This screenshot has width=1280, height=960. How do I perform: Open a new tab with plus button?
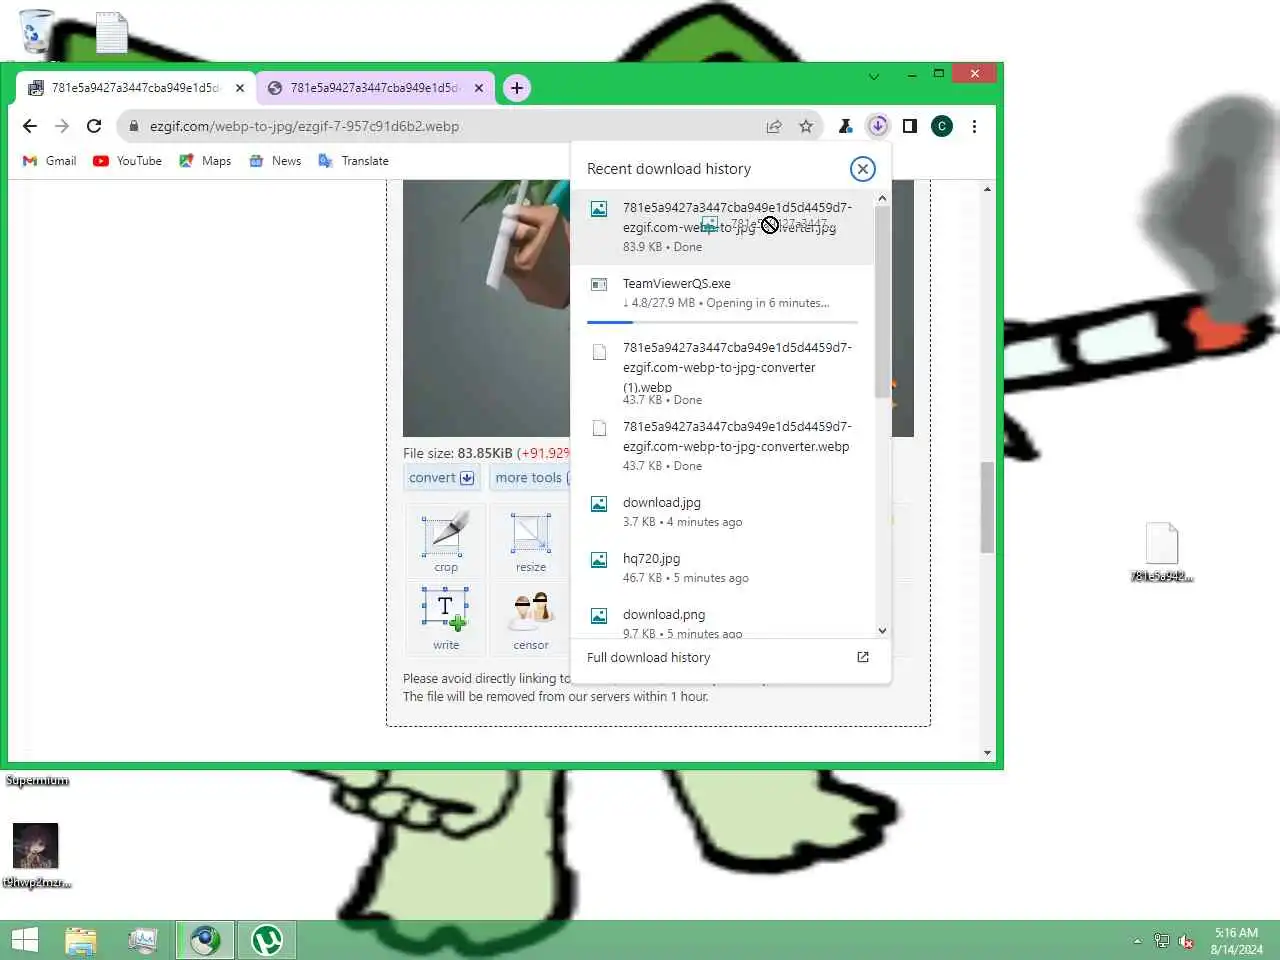516,88
